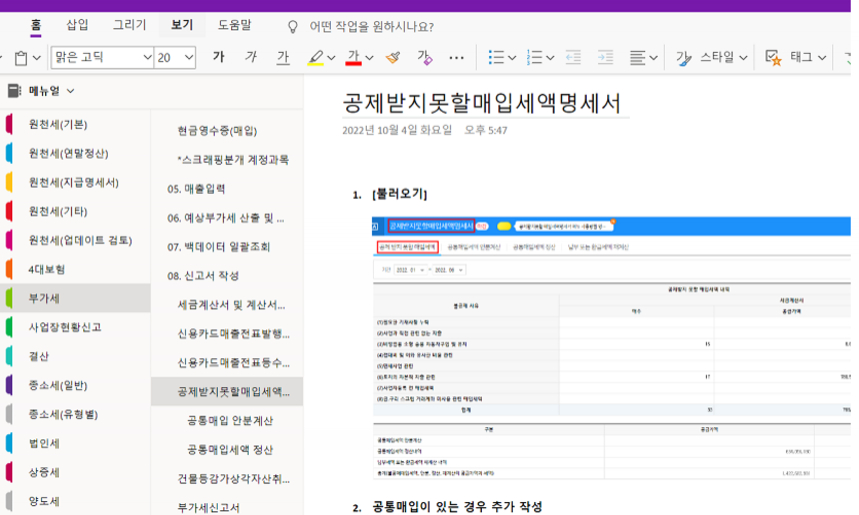Open the 현금영수증(매입) page

[x=227, y=130]
